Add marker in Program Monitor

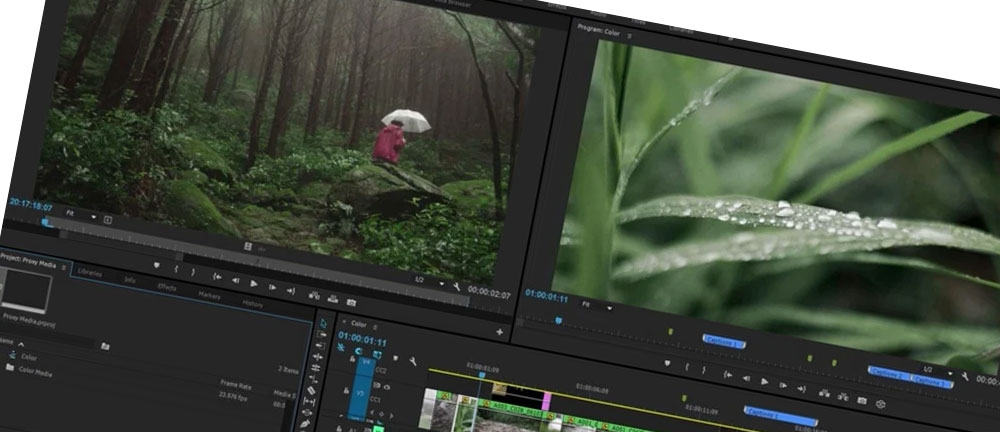pyautogui.click(x=667, y=362)
